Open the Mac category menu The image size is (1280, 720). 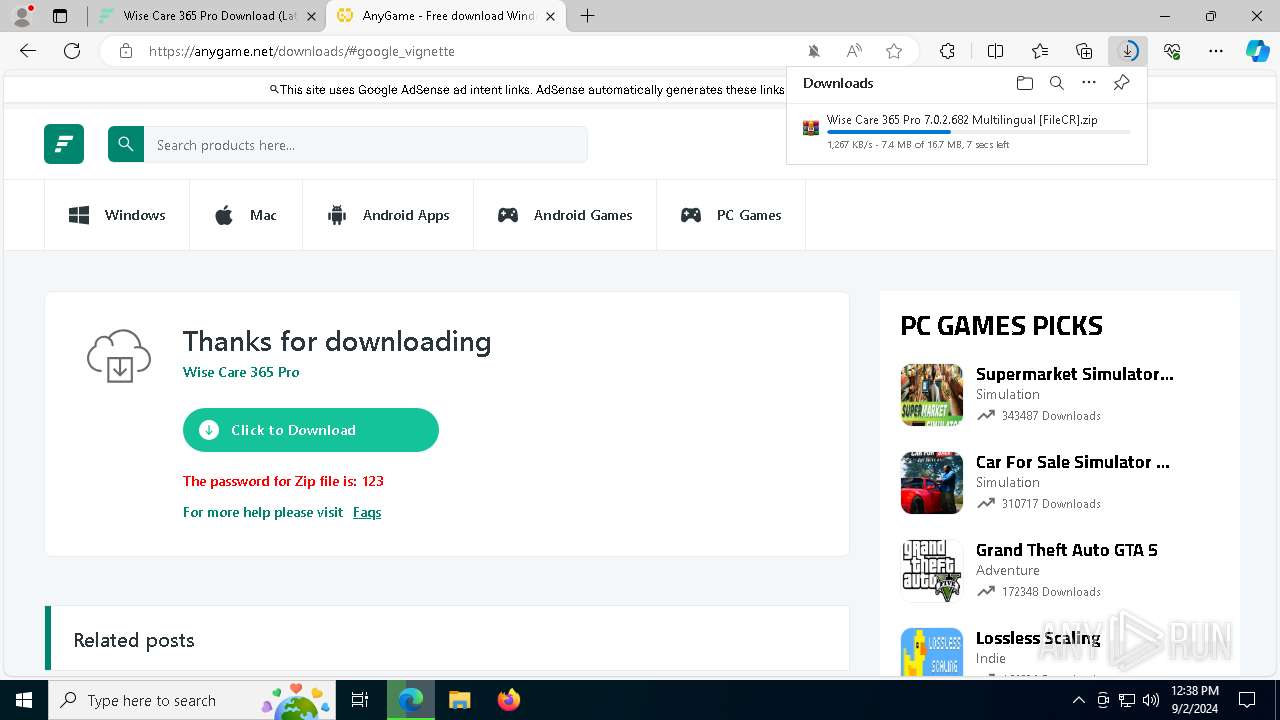(x=246, y=215)
